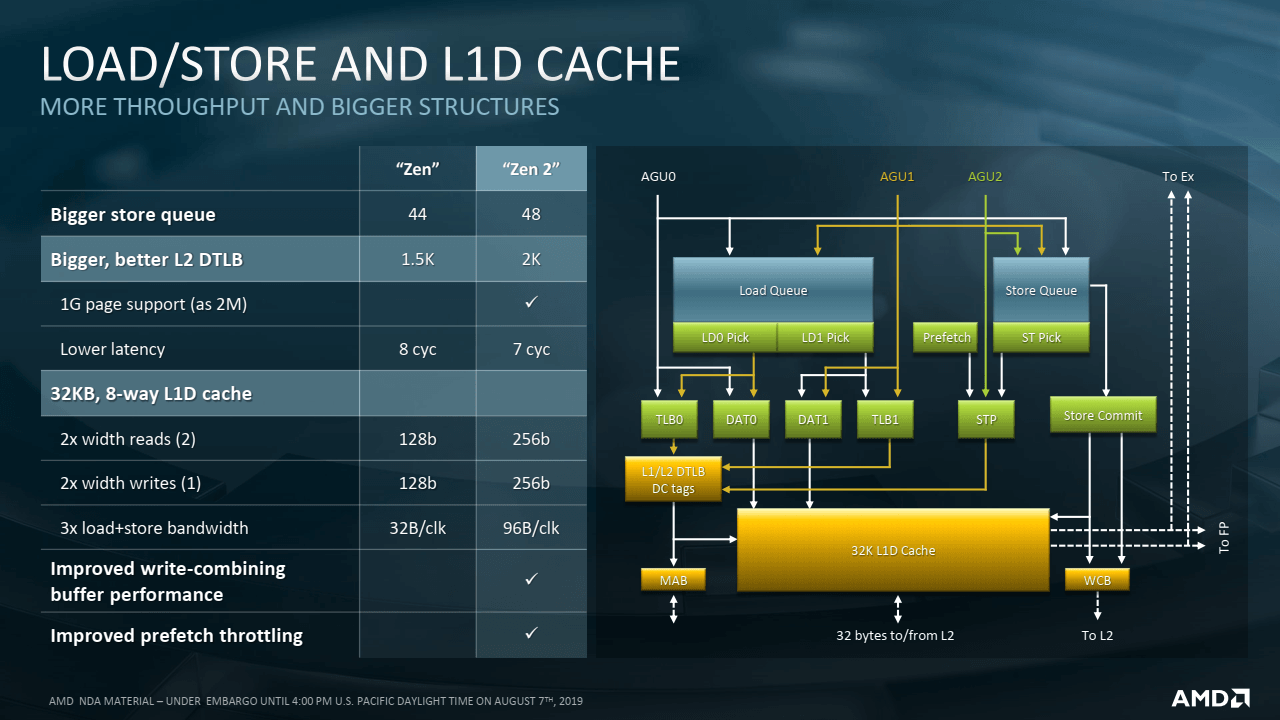1280x720 pixels.
Task: Click the Zen store queue value 44
Action: pyautogui.click(x=417, y=214)
